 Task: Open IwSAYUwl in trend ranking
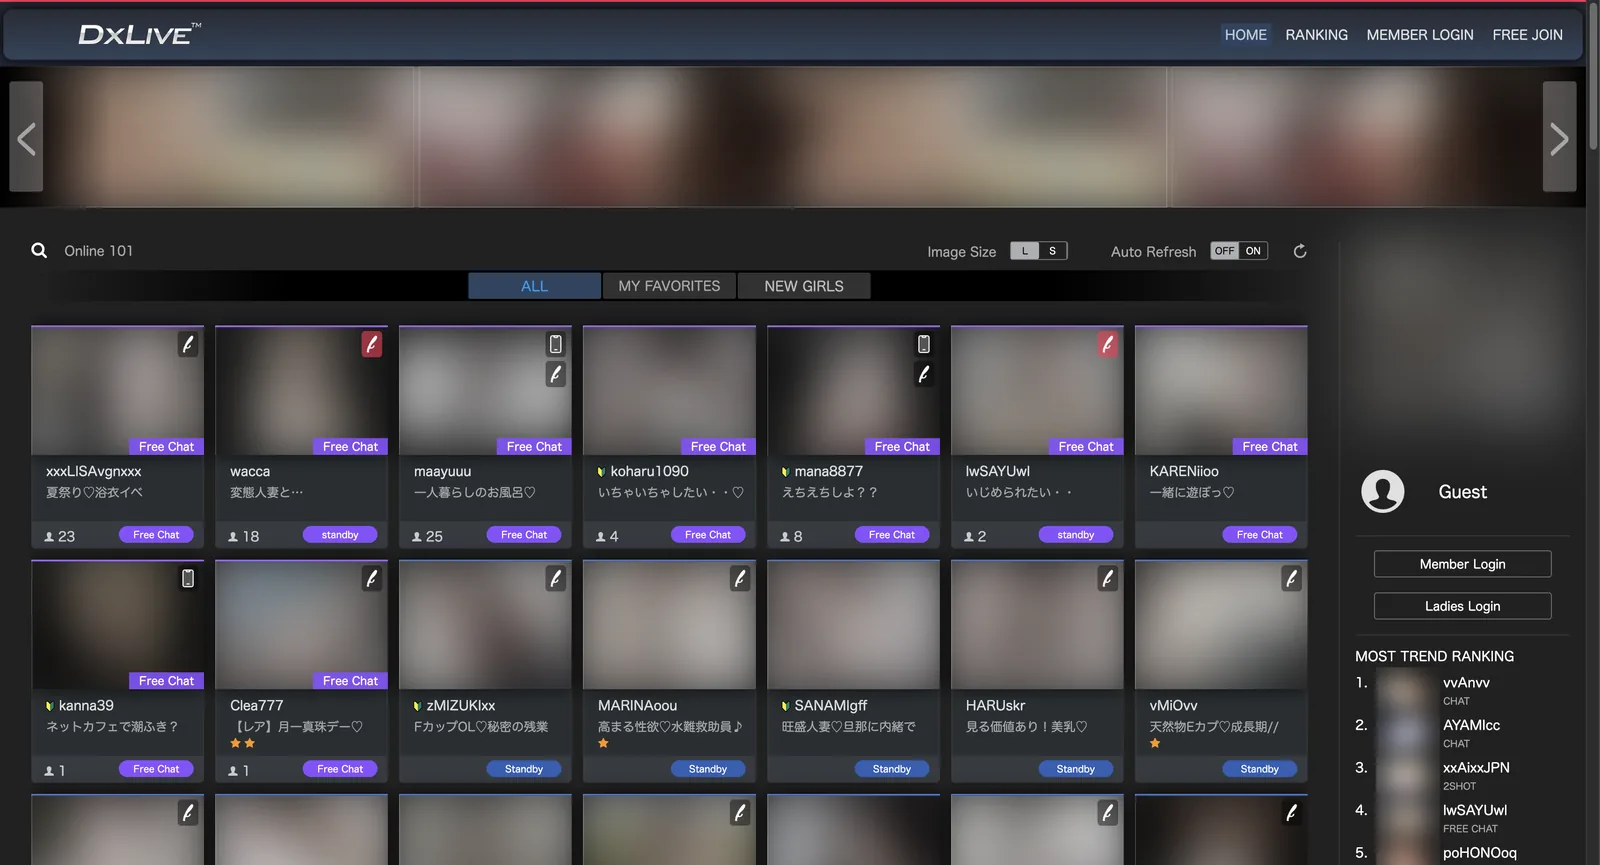[1475, 810]
